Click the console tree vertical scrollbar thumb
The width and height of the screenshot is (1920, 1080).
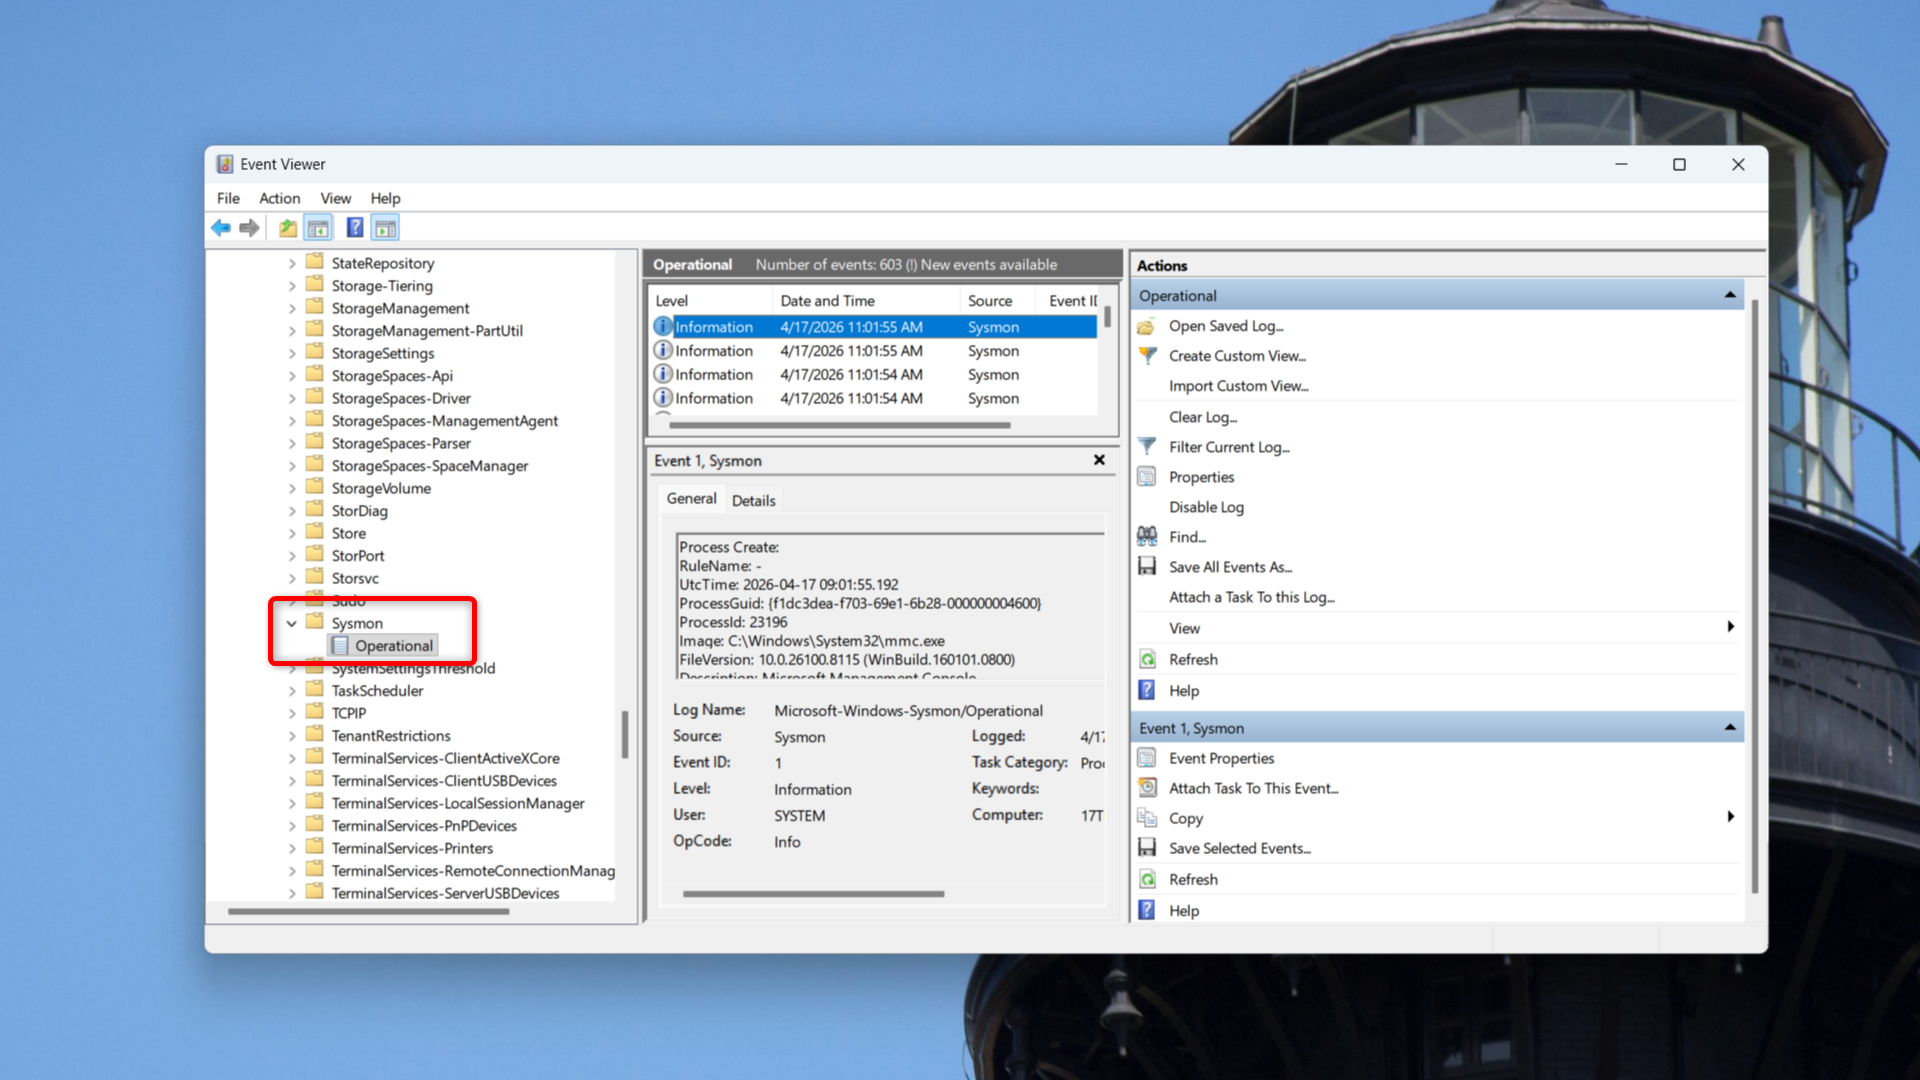tap(625, 735)
